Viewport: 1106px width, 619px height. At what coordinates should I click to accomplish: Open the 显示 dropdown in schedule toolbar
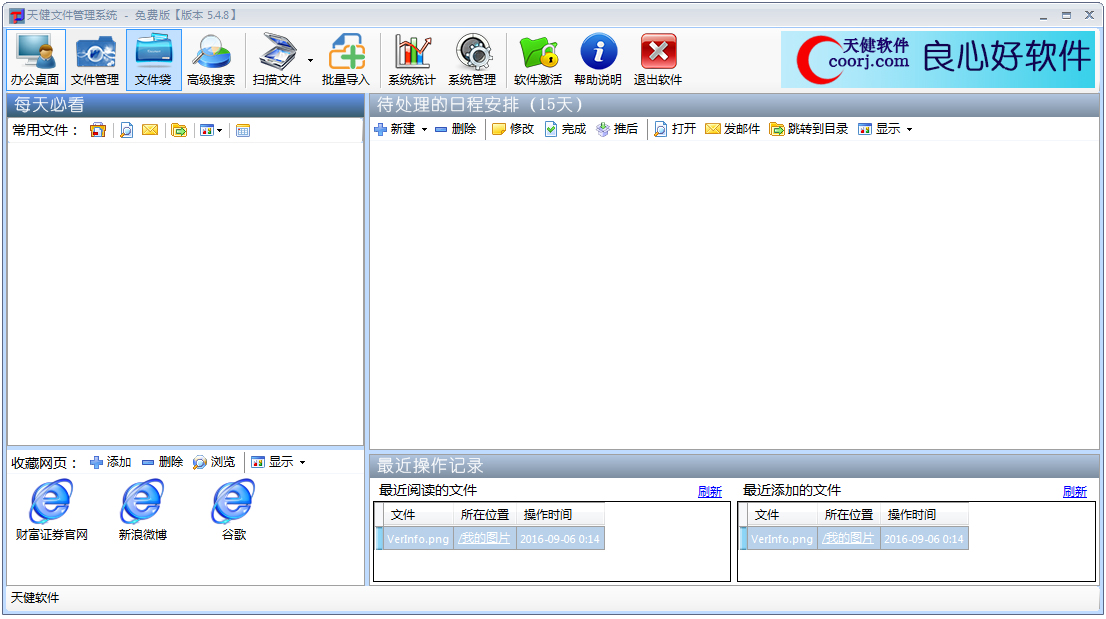tap(909, 130)
